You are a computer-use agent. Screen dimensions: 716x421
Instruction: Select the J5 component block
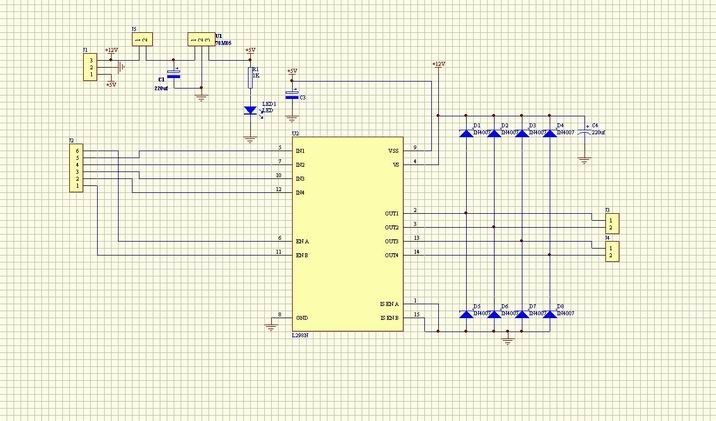click(x=142, y=40)
